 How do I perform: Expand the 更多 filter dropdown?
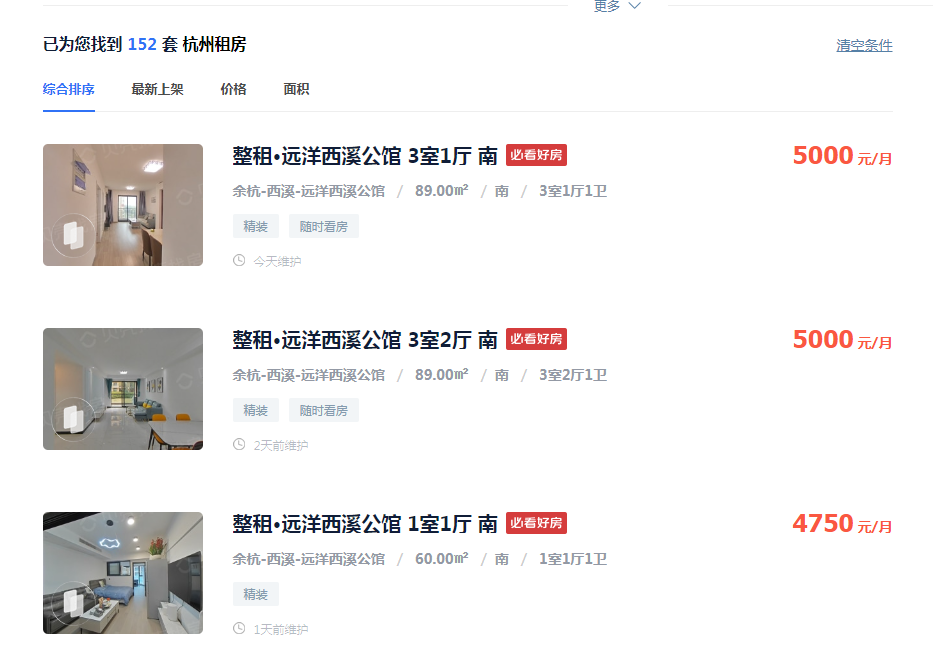[617, 6]
